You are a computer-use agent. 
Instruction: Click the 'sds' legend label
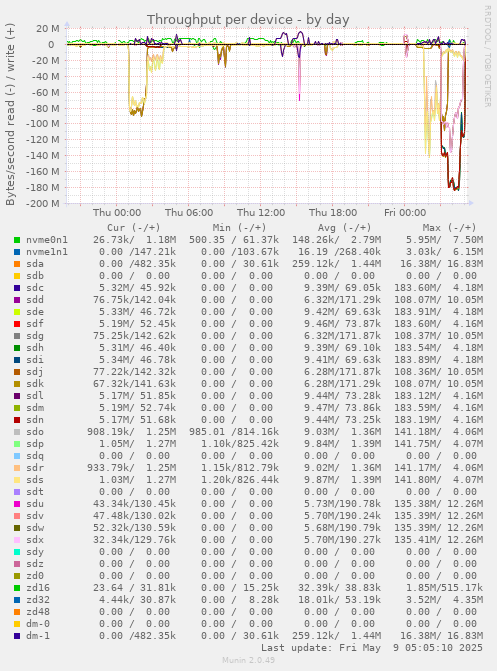click(x=35, y=480)
